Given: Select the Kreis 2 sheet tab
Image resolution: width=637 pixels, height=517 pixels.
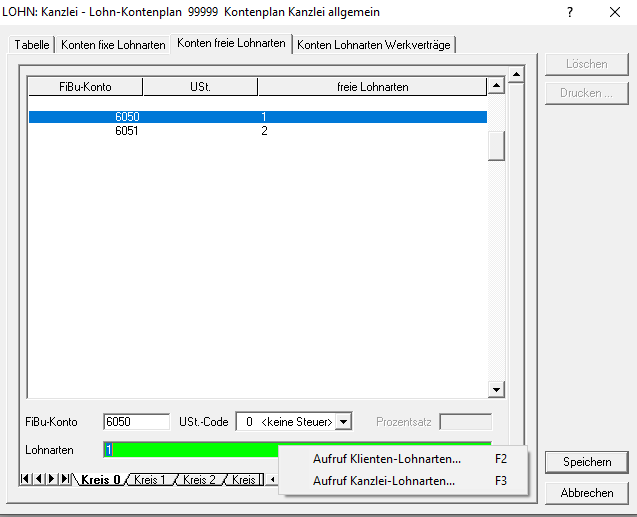Looking at the screenshot, I should pyautogui.click(x=199, y=480).
